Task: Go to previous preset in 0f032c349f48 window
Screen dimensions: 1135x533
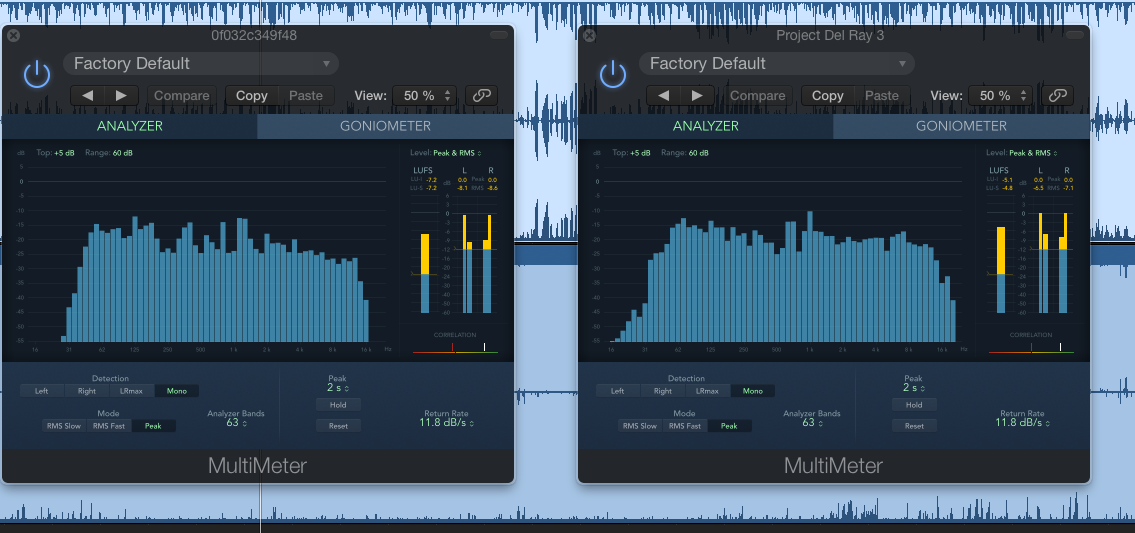Action: pos(88,96)
